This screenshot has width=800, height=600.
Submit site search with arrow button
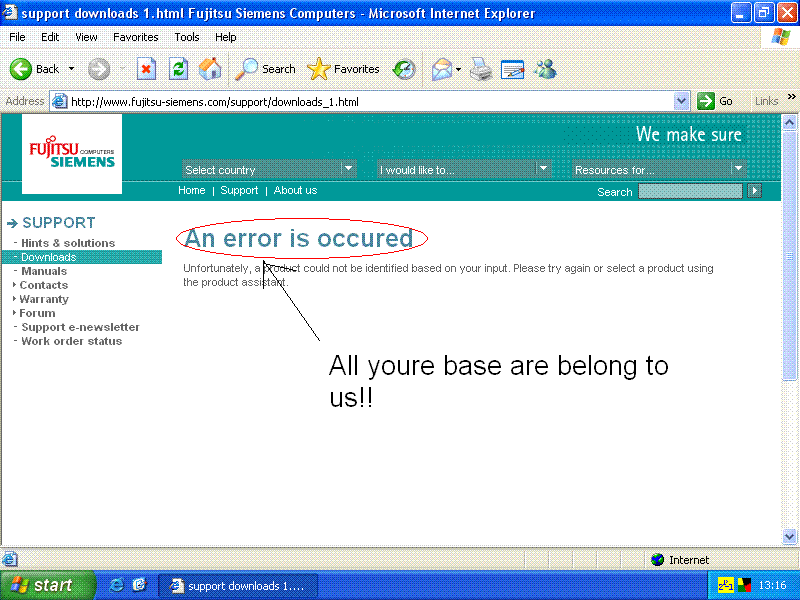pyautogui.click(x=754, y=191)
